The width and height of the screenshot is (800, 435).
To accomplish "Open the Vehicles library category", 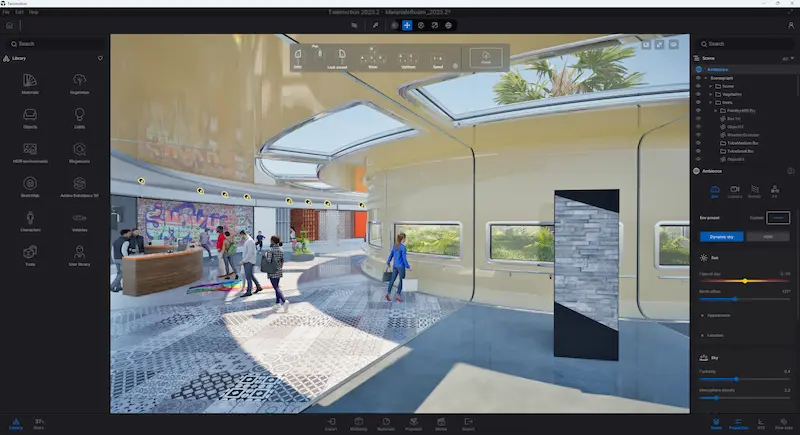I will click(79, 222).
